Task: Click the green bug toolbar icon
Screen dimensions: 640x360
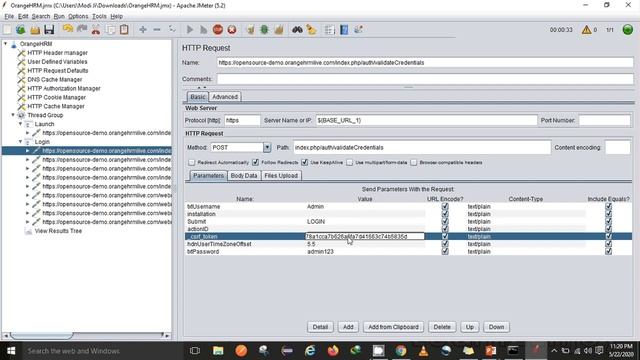Action: pyautogui.click(x=264, y=30)
